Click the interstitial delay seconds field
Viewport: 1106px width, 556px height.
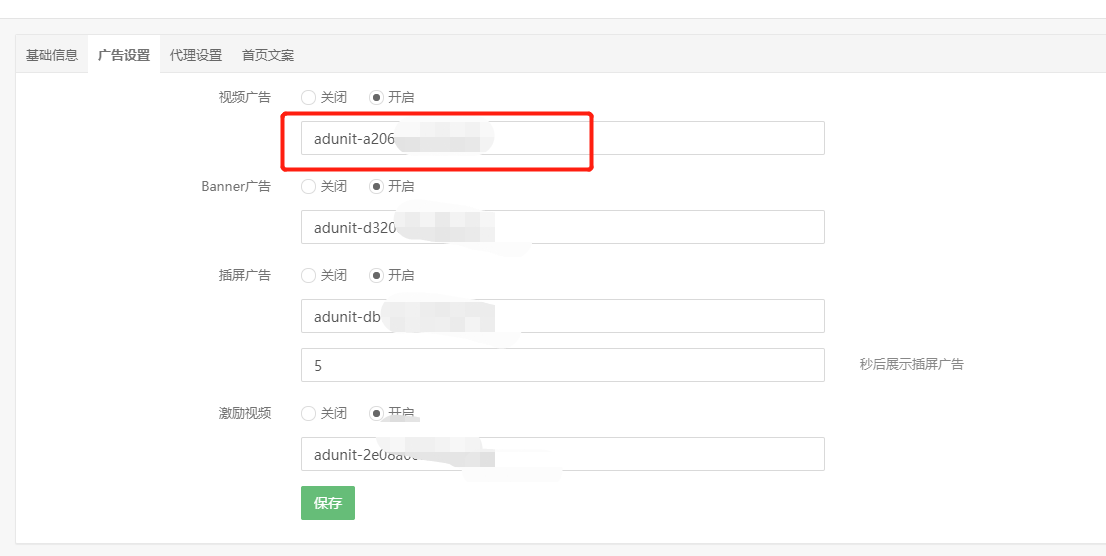[562, 365]
